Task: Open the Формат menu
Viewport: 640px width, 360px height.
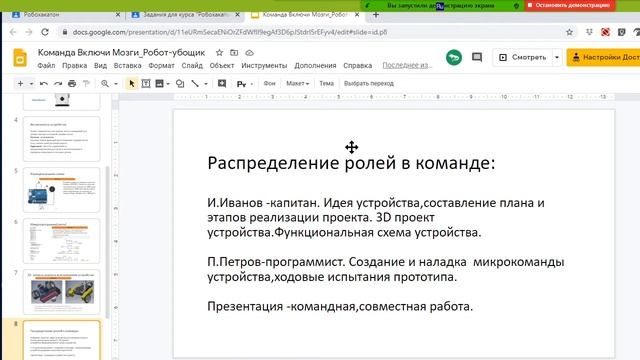Action: tap(161, 65)
